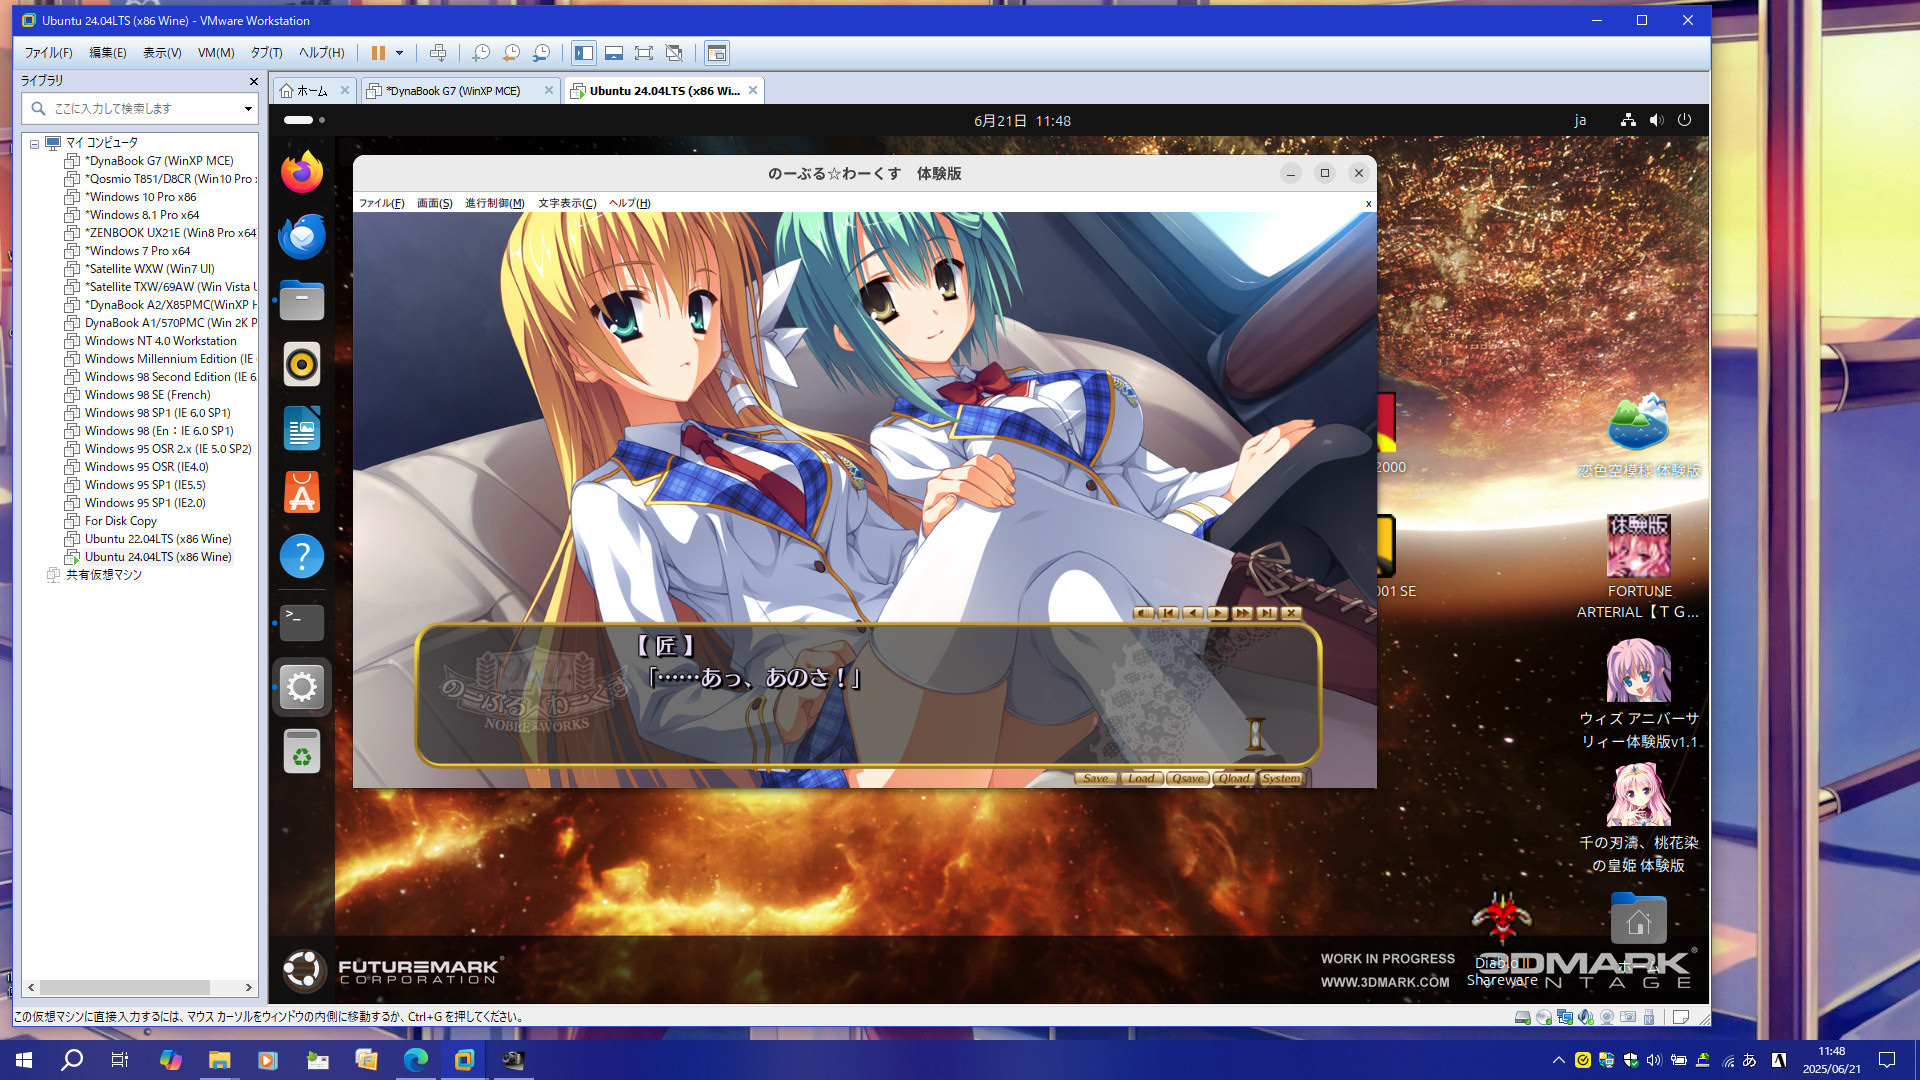Open the FORTUNE ARTERIAL desktop icon
The height and width of the screenshot is (1080, 1920).
pos(1638,566)
